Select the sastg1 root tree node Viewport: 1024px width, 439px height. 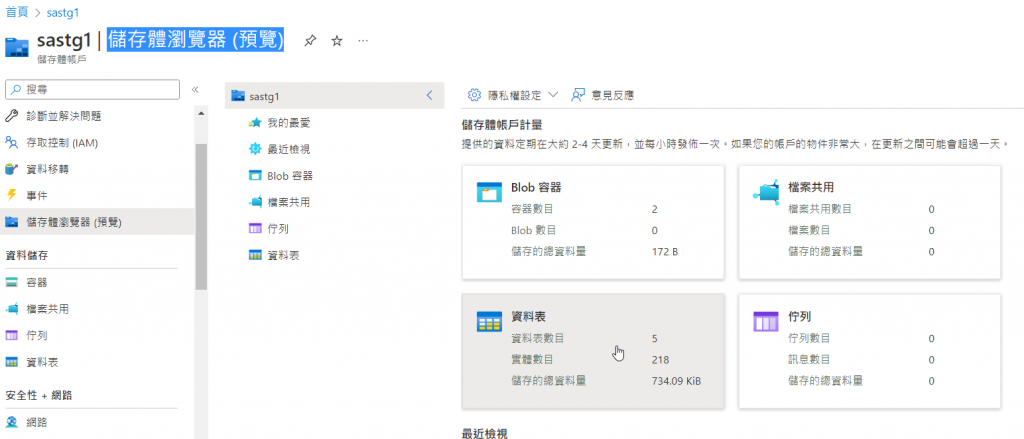334,96
